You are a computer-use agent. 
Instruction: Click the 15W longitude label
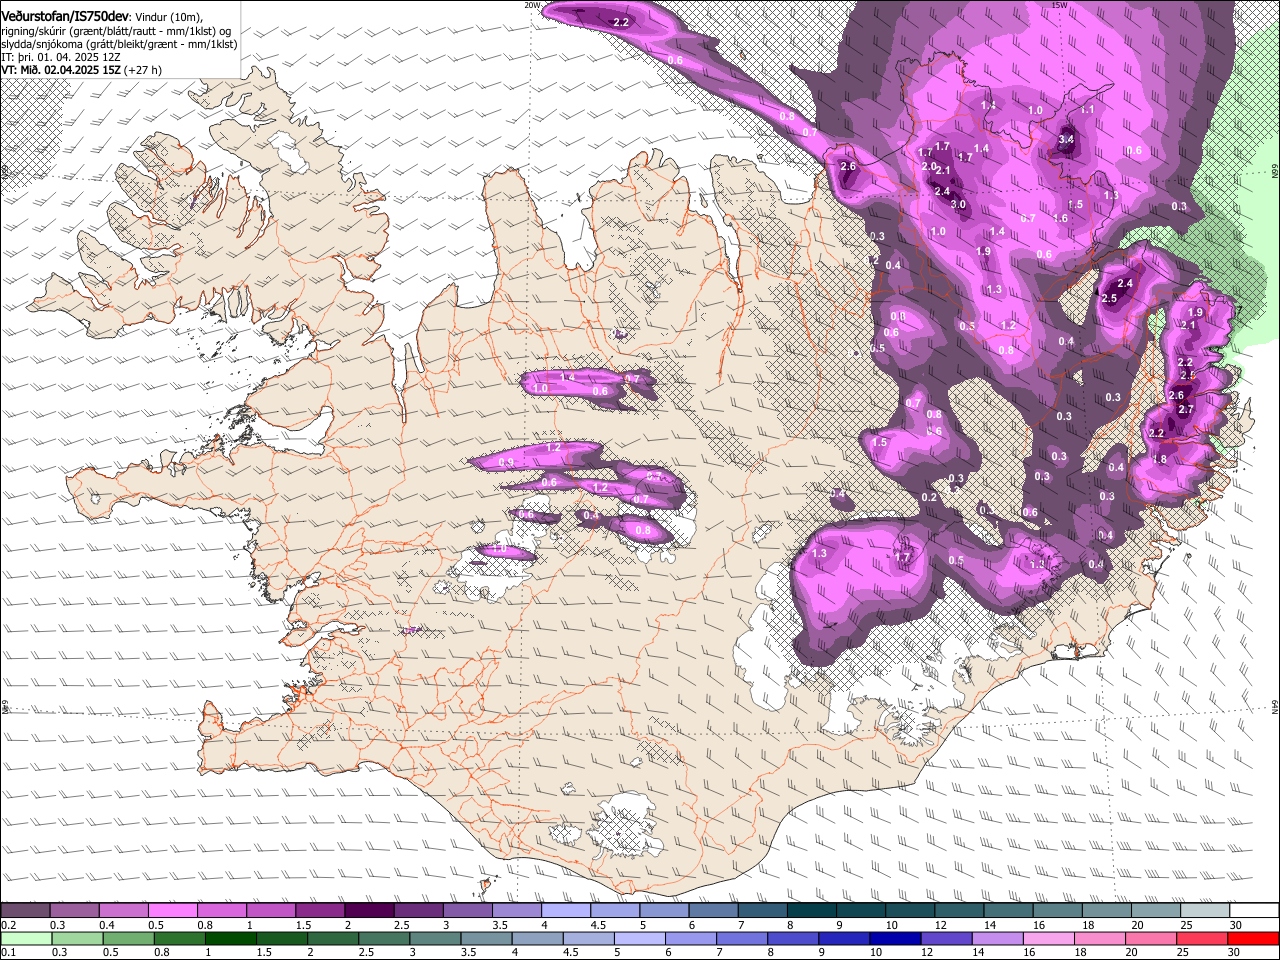pyautogui.click(x=1059, y=5)
